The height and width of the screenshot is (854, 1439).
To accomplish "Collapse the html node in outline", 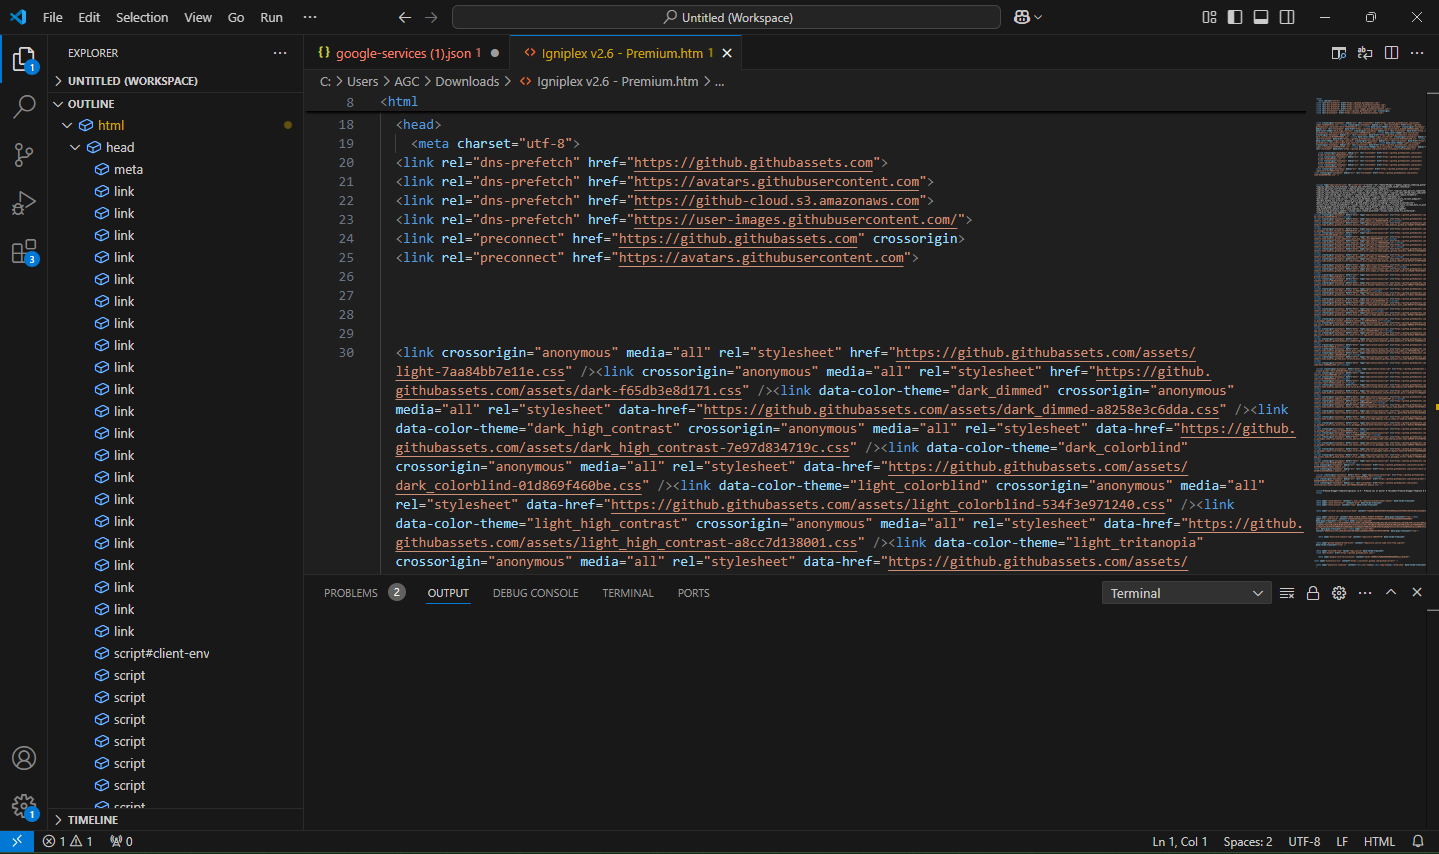I will coord(68,125).
